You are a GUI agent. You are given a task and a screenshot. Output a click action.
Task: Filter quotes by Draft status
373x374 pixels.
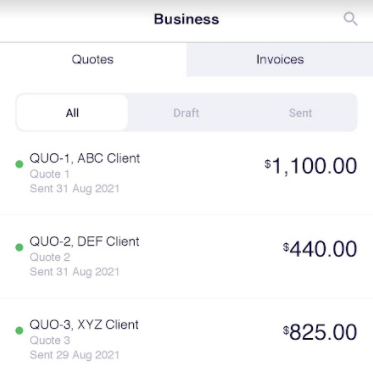tap(186, 113)
